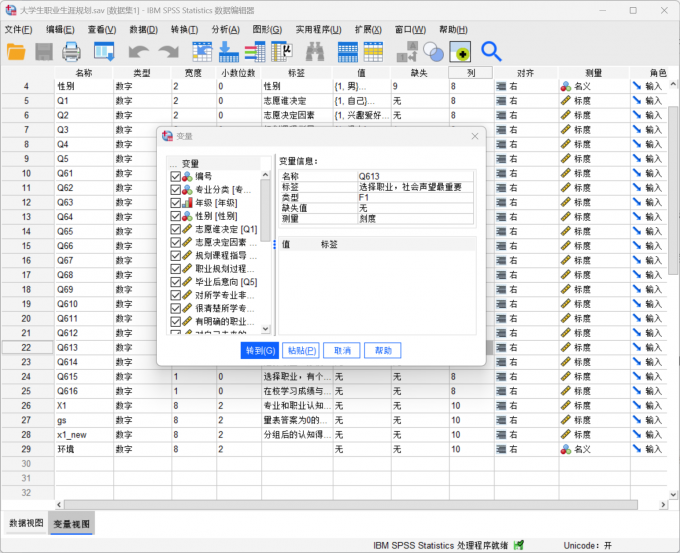Click name cell x1_new
The height and width of the screenshot is (553, 680).
pos(84,435)
